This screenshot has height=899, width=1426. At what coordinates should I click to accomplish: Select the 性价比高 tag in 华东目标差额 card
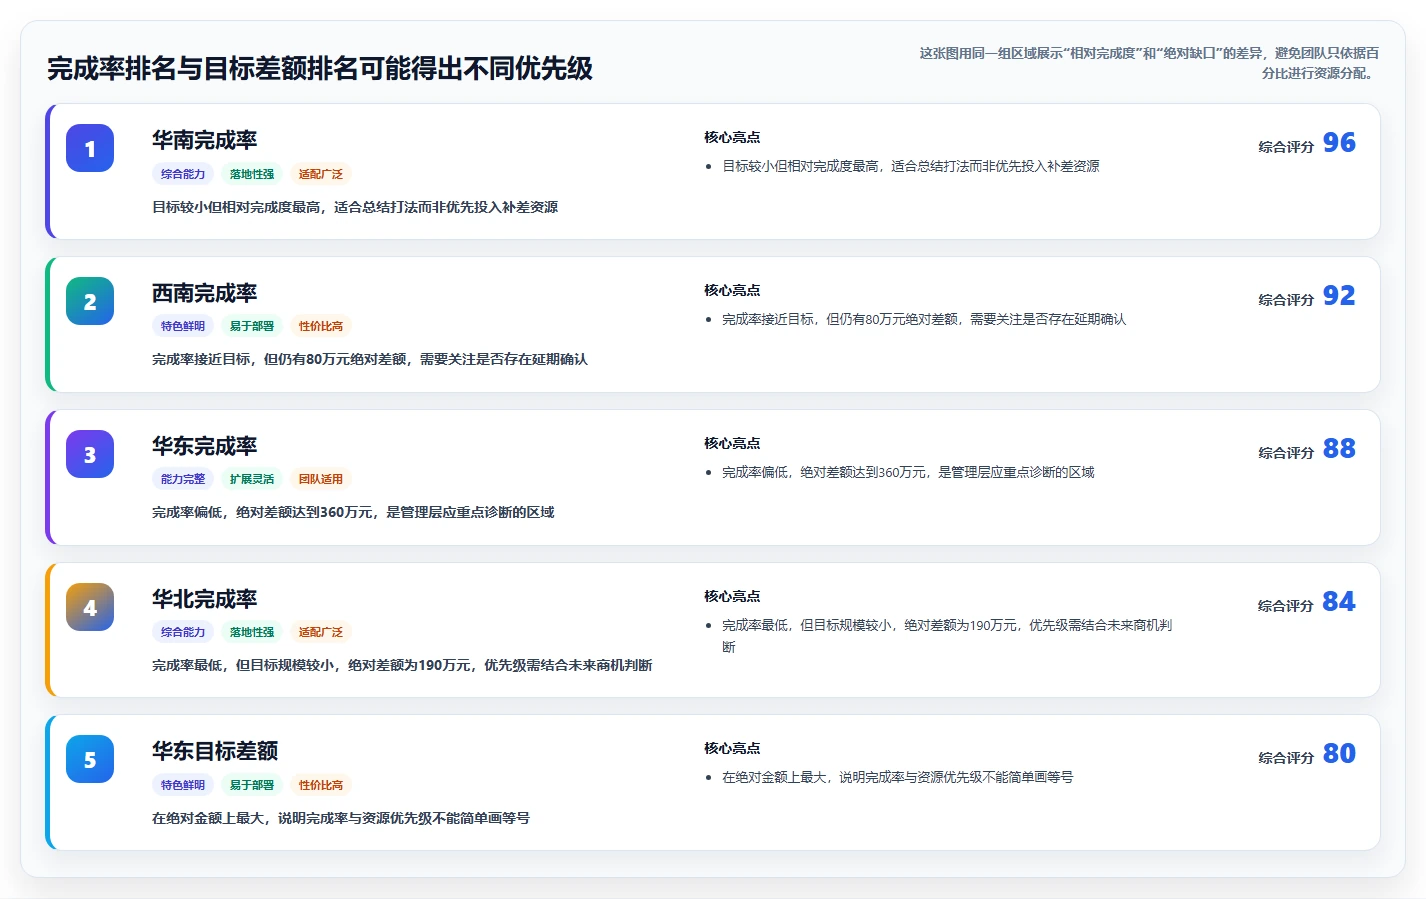coord(321,785)
